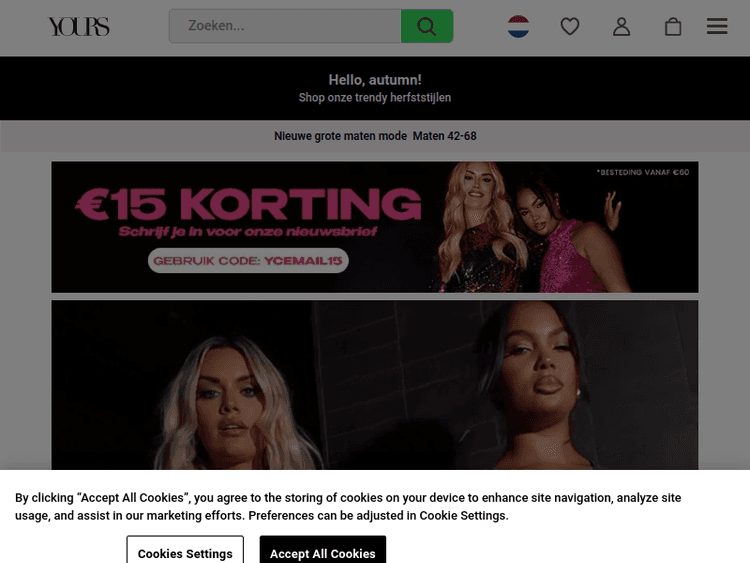Open the hero image with two models
The image size is (750, 563).
(x=375, y=385)
